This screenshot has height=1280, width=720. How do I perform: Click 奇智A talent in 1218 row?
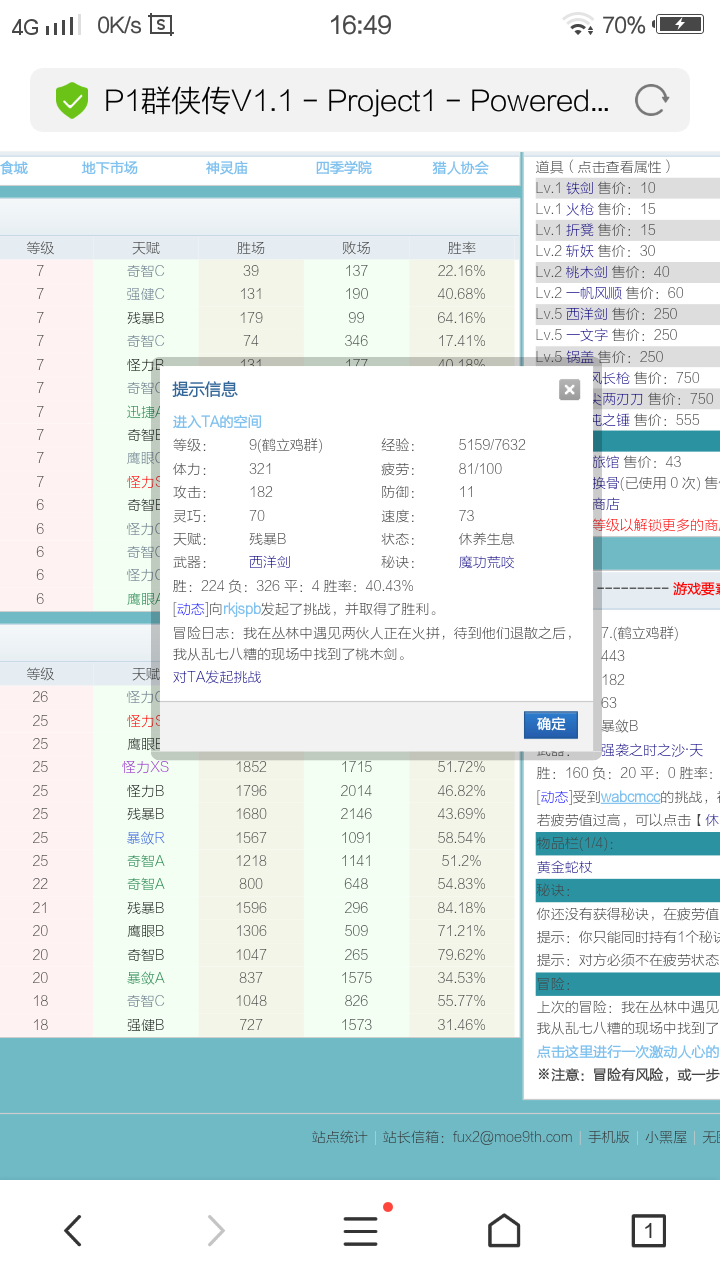(x=146, y=861)
